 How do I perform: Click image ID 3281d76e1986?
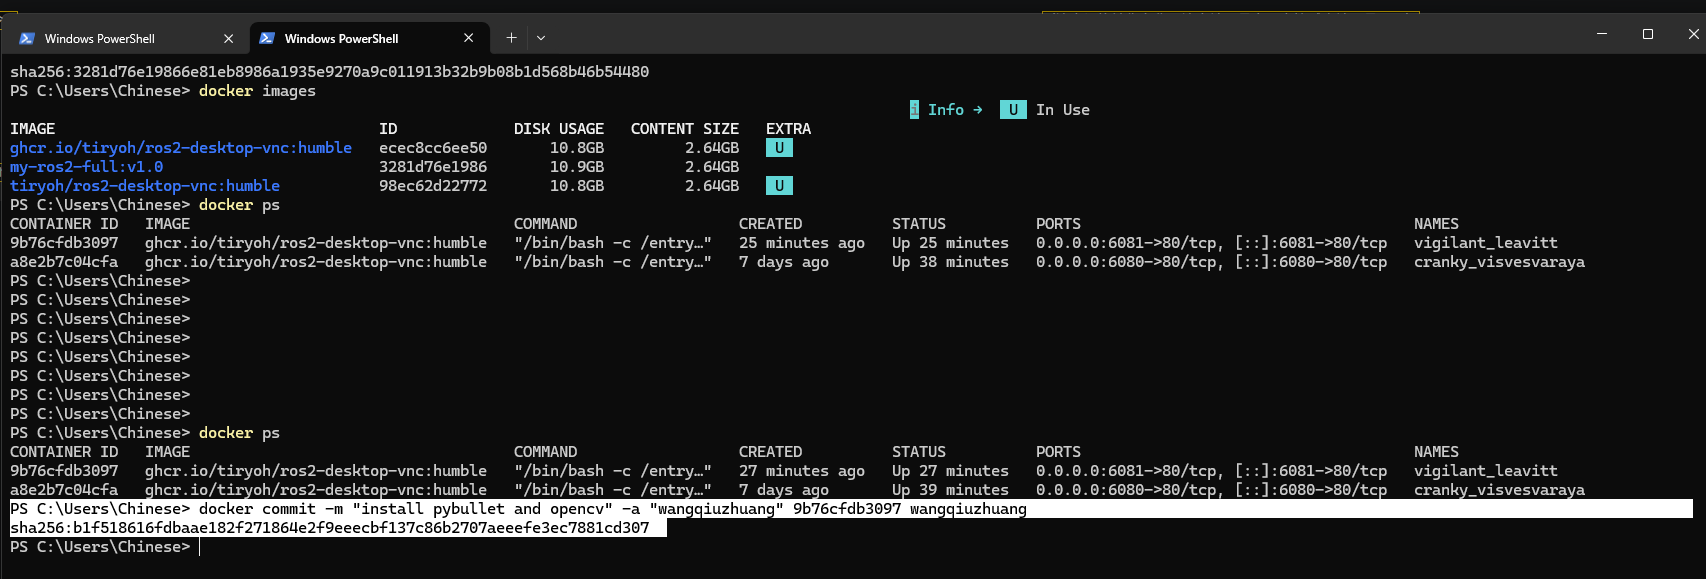[x=433, y=167]
